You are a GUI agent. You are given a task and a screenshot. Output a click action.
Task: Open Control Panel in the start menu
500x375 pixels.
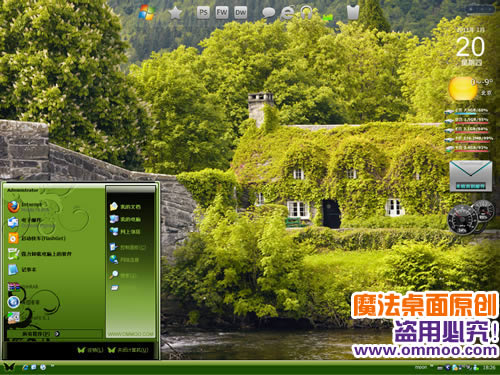pos(128,247)
